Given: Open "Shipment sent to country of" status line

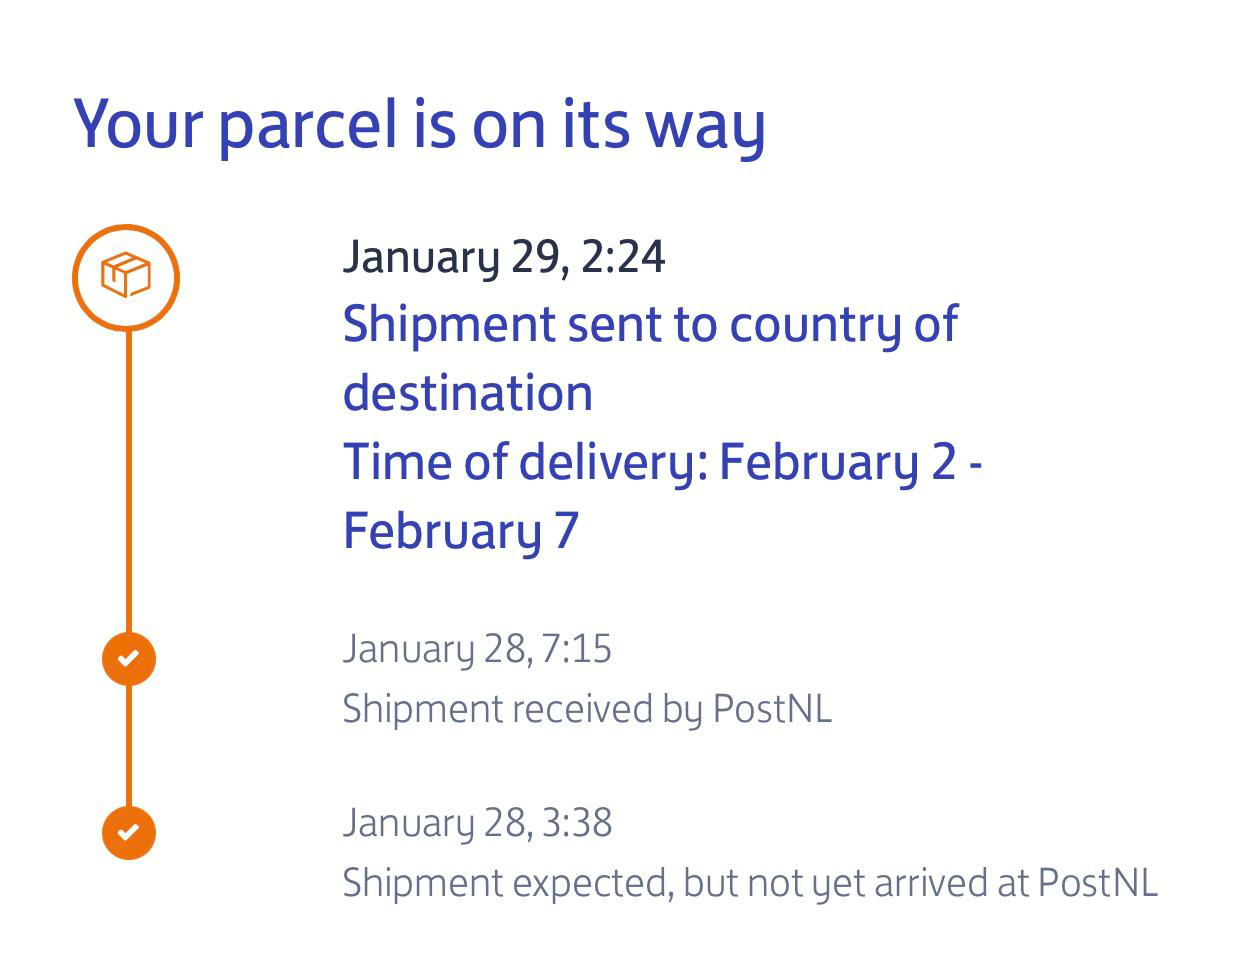Looking at the screenshot, I should tap(650, 325).
